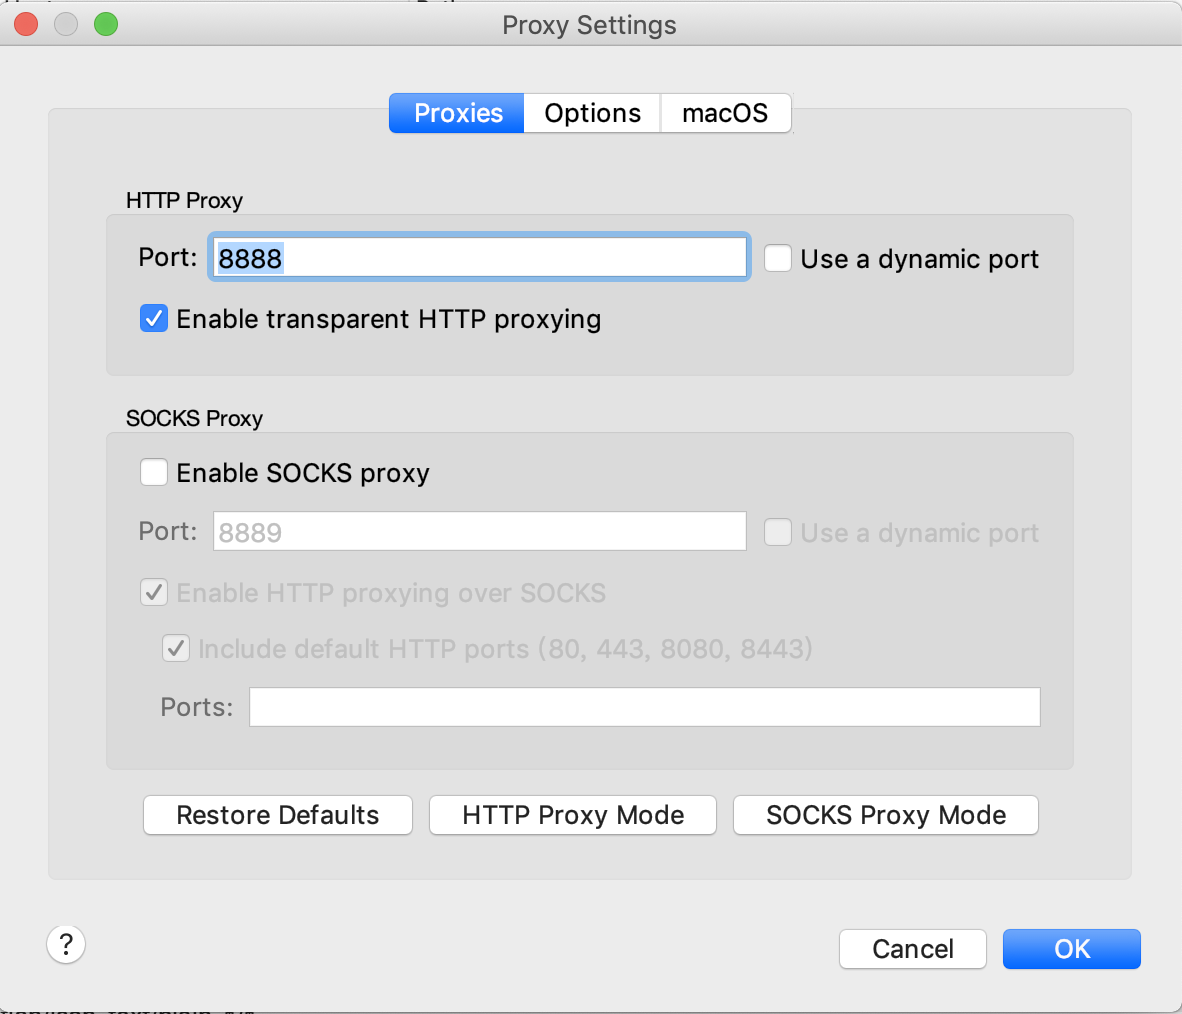The height and width of the screenshot is (1014, 1182).
Task: Toggle dynamic port for SOCKS Proxy
Action: (778, 532)
